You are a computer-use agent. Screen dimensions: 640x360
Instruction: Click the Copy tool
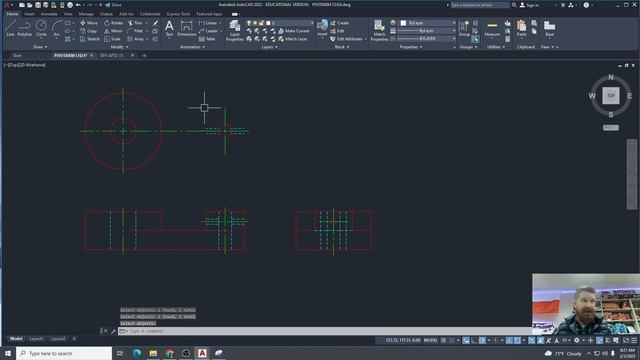pyautogui.click(x=89, y=31)
